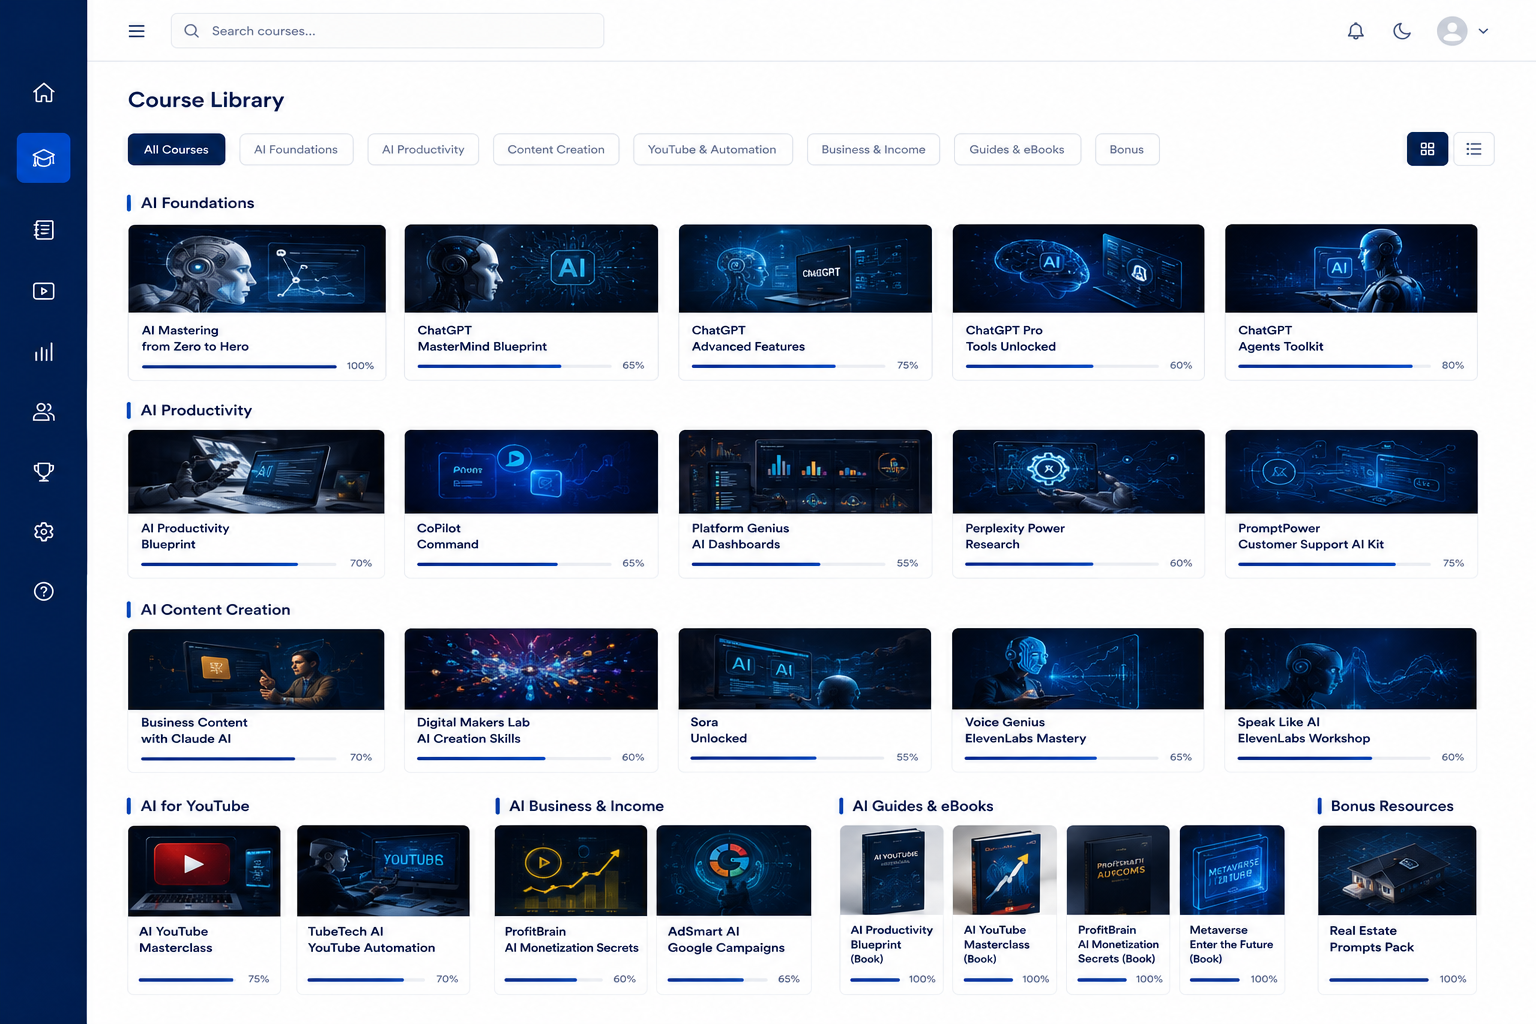Open AI Mastering from Zero to Hero thumbnail

257,268
